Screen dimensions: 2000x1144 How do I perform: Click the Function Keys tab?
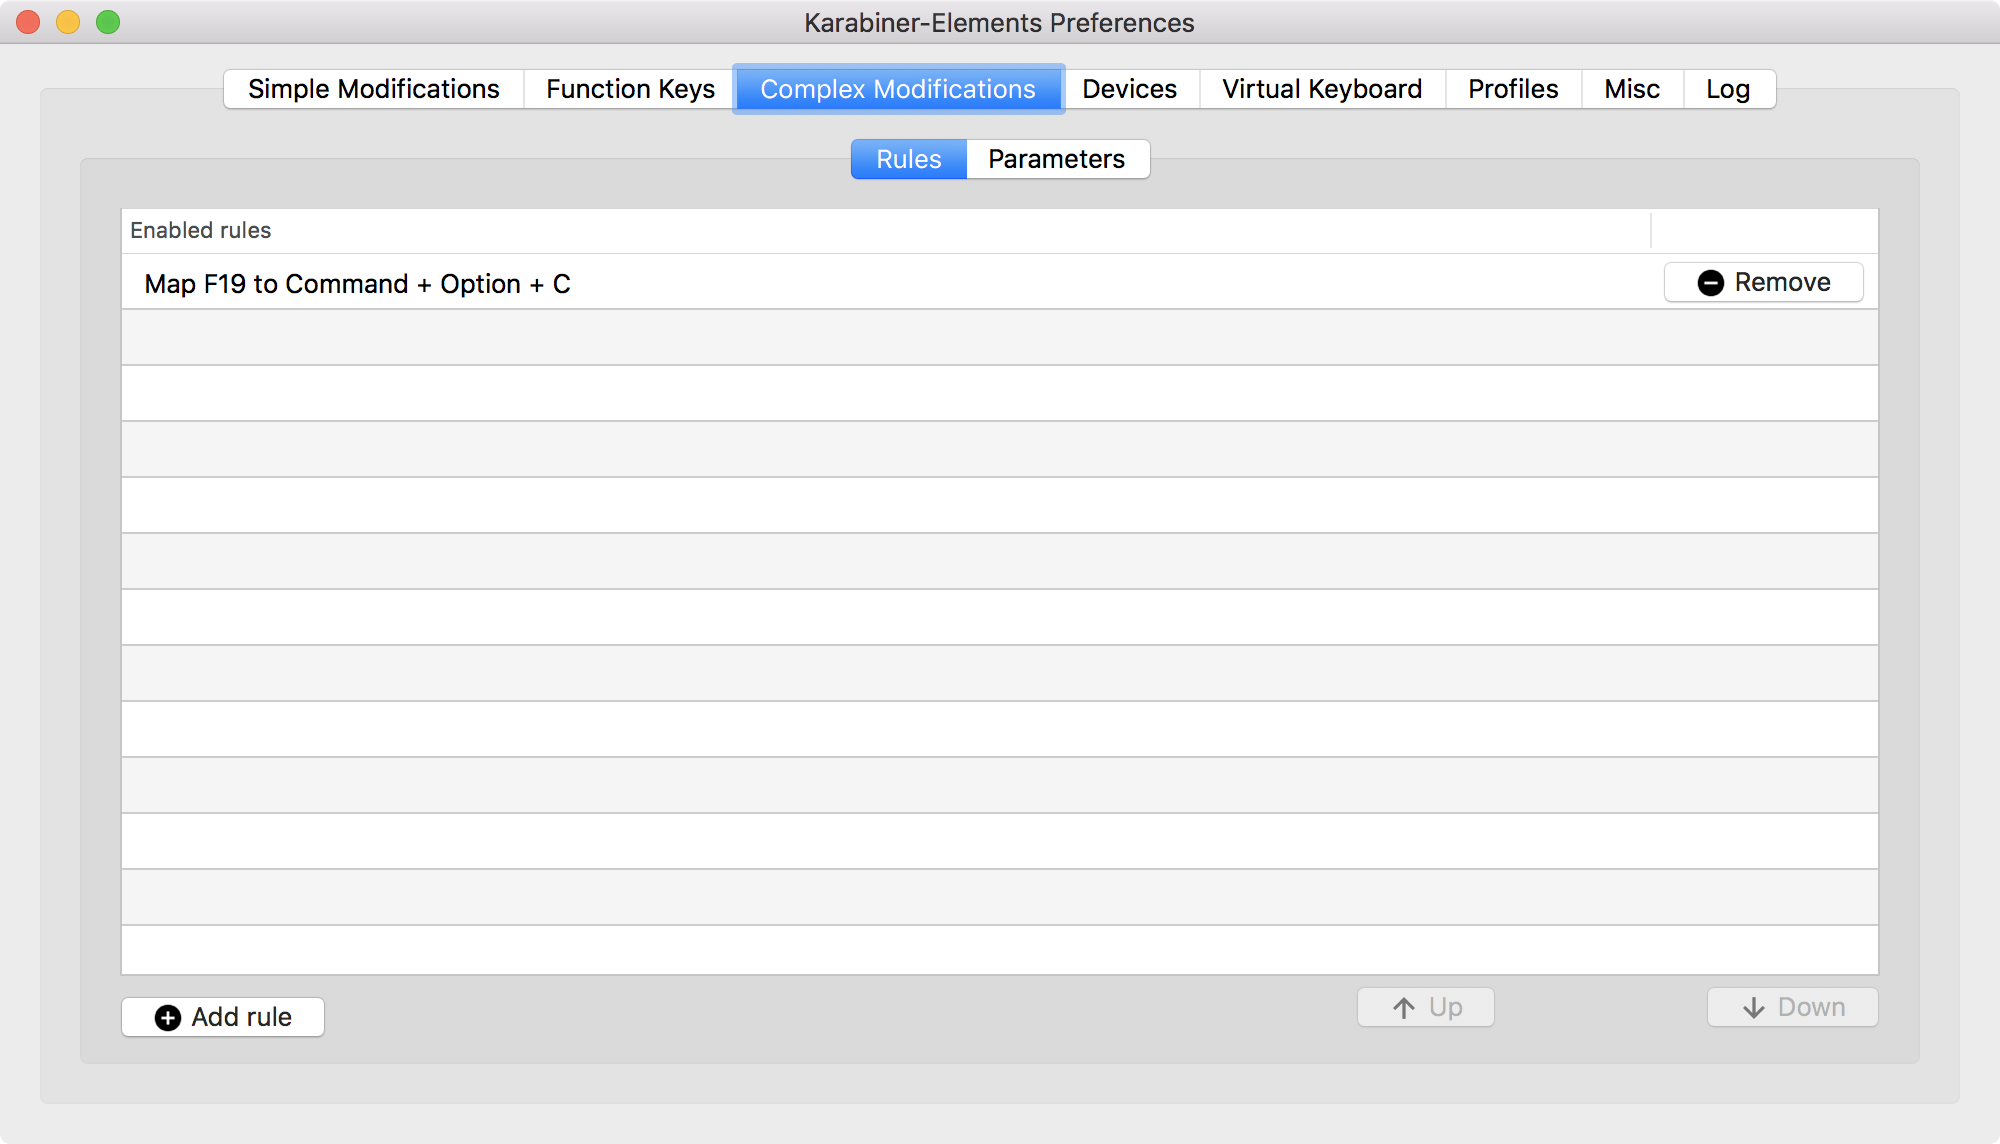coord(628,88)
